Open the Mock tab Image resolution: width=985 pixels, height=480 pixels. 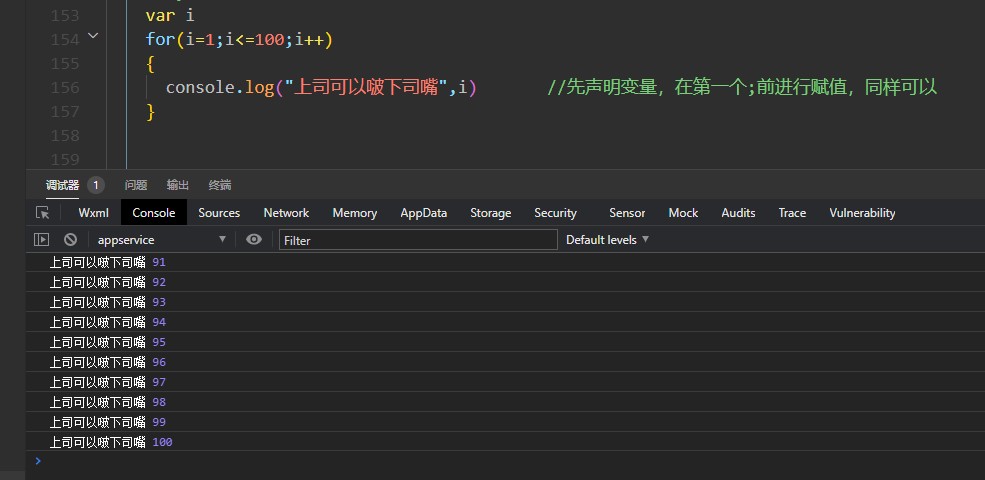(683, 212)
